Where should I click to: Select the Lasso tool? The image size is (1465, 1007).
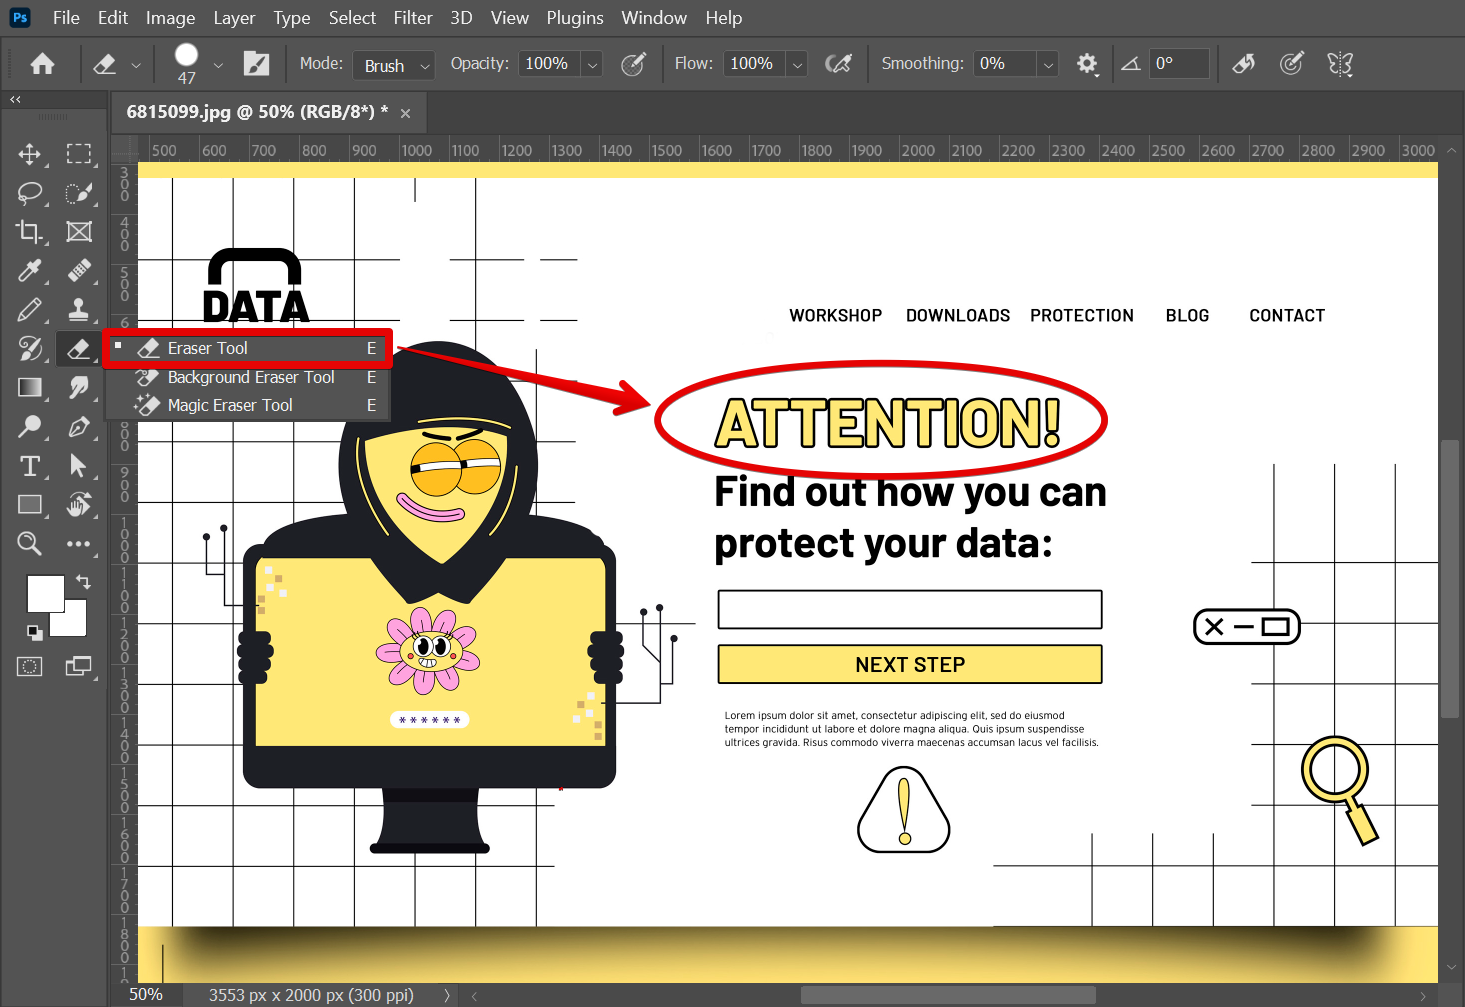tap(29, 193)
